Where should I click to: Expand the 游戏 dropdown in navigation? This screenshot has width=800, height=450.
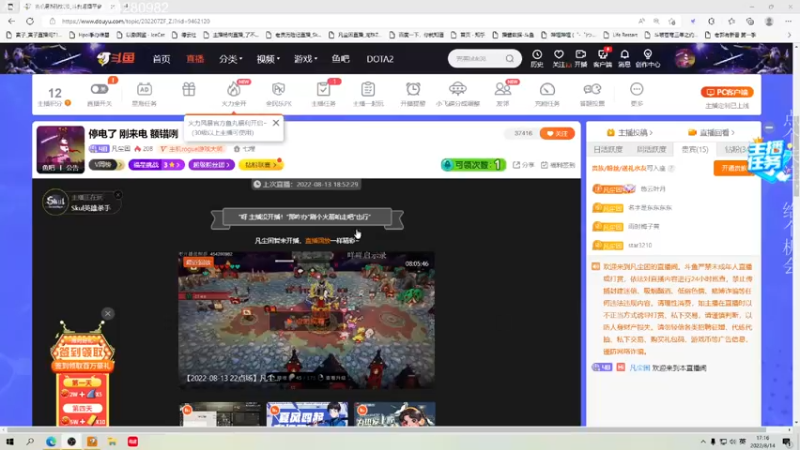tap(306, 59)
